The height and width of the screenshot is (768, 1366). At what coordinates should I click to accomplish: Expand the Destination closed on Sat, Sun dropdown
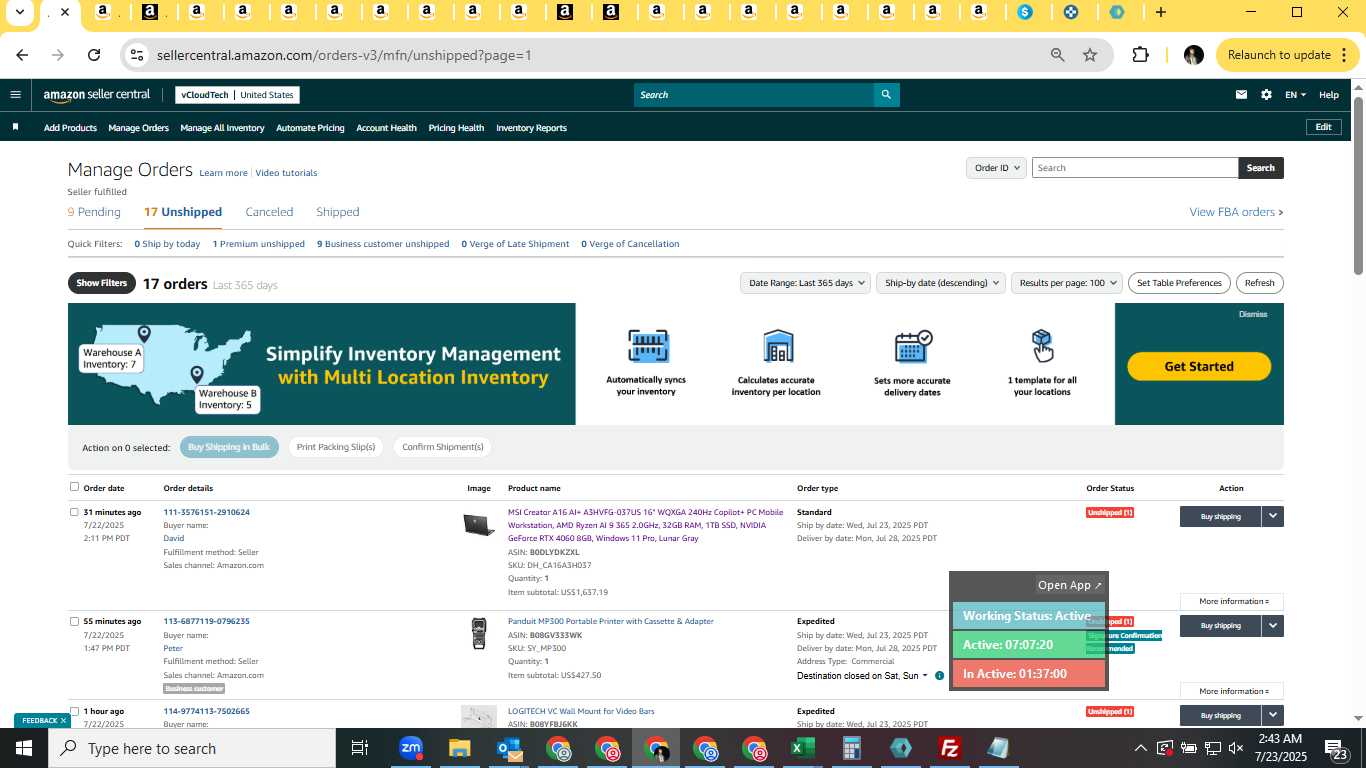[862, 676]
